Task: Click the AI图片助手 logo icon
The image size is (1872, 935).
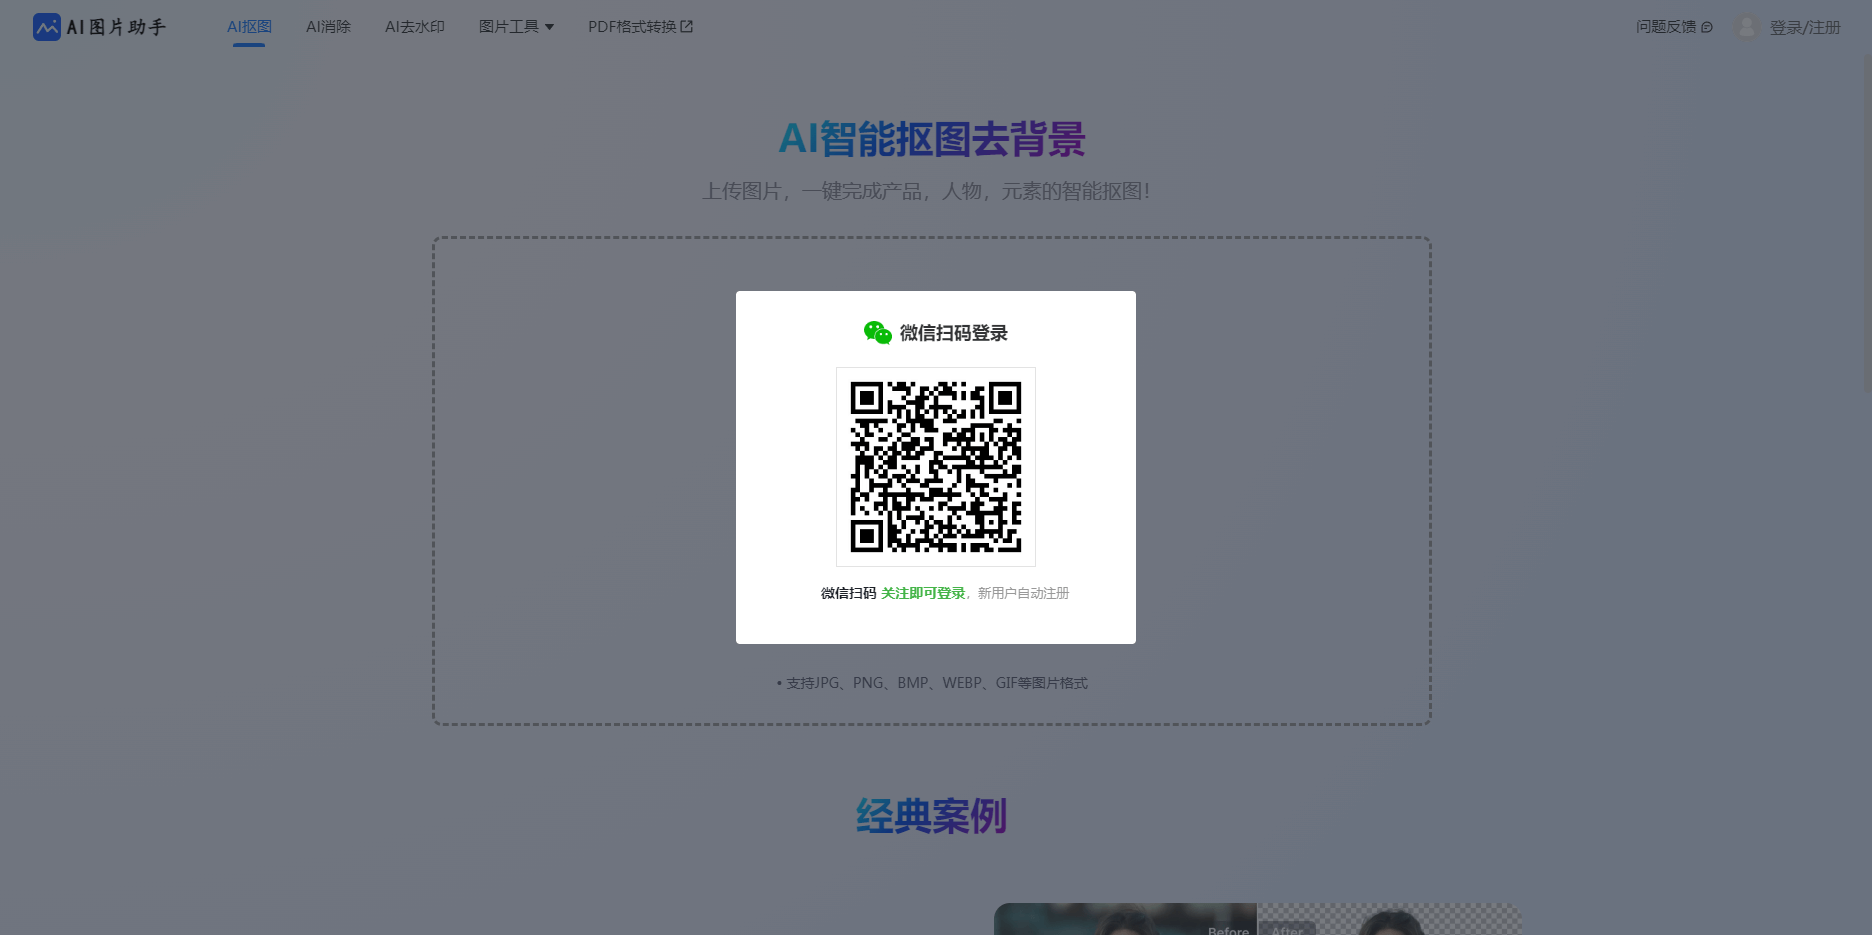Action: [x=47, y=27]
